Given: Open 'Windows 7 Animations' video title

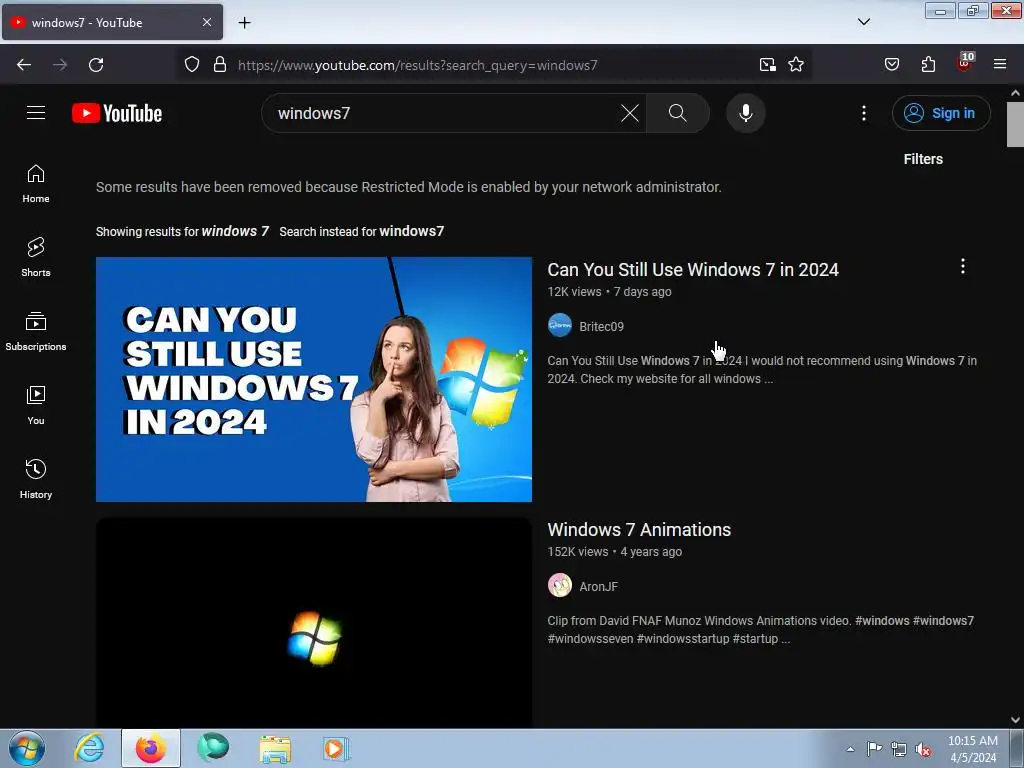Looking at the screenshot, I should pos(639,530).
